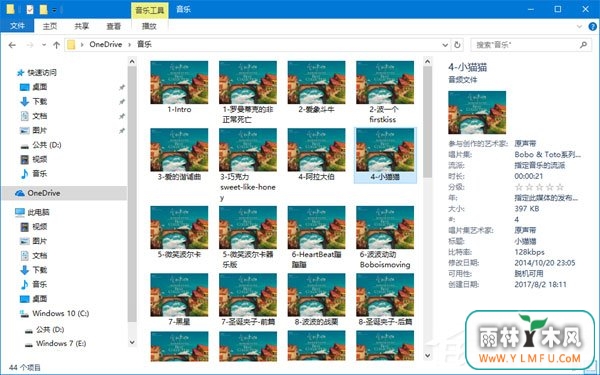Viewport: 600px width, 375px height.
Task: Switch to the 主页 ribbon tab
Action: click(x=50, y=26)
